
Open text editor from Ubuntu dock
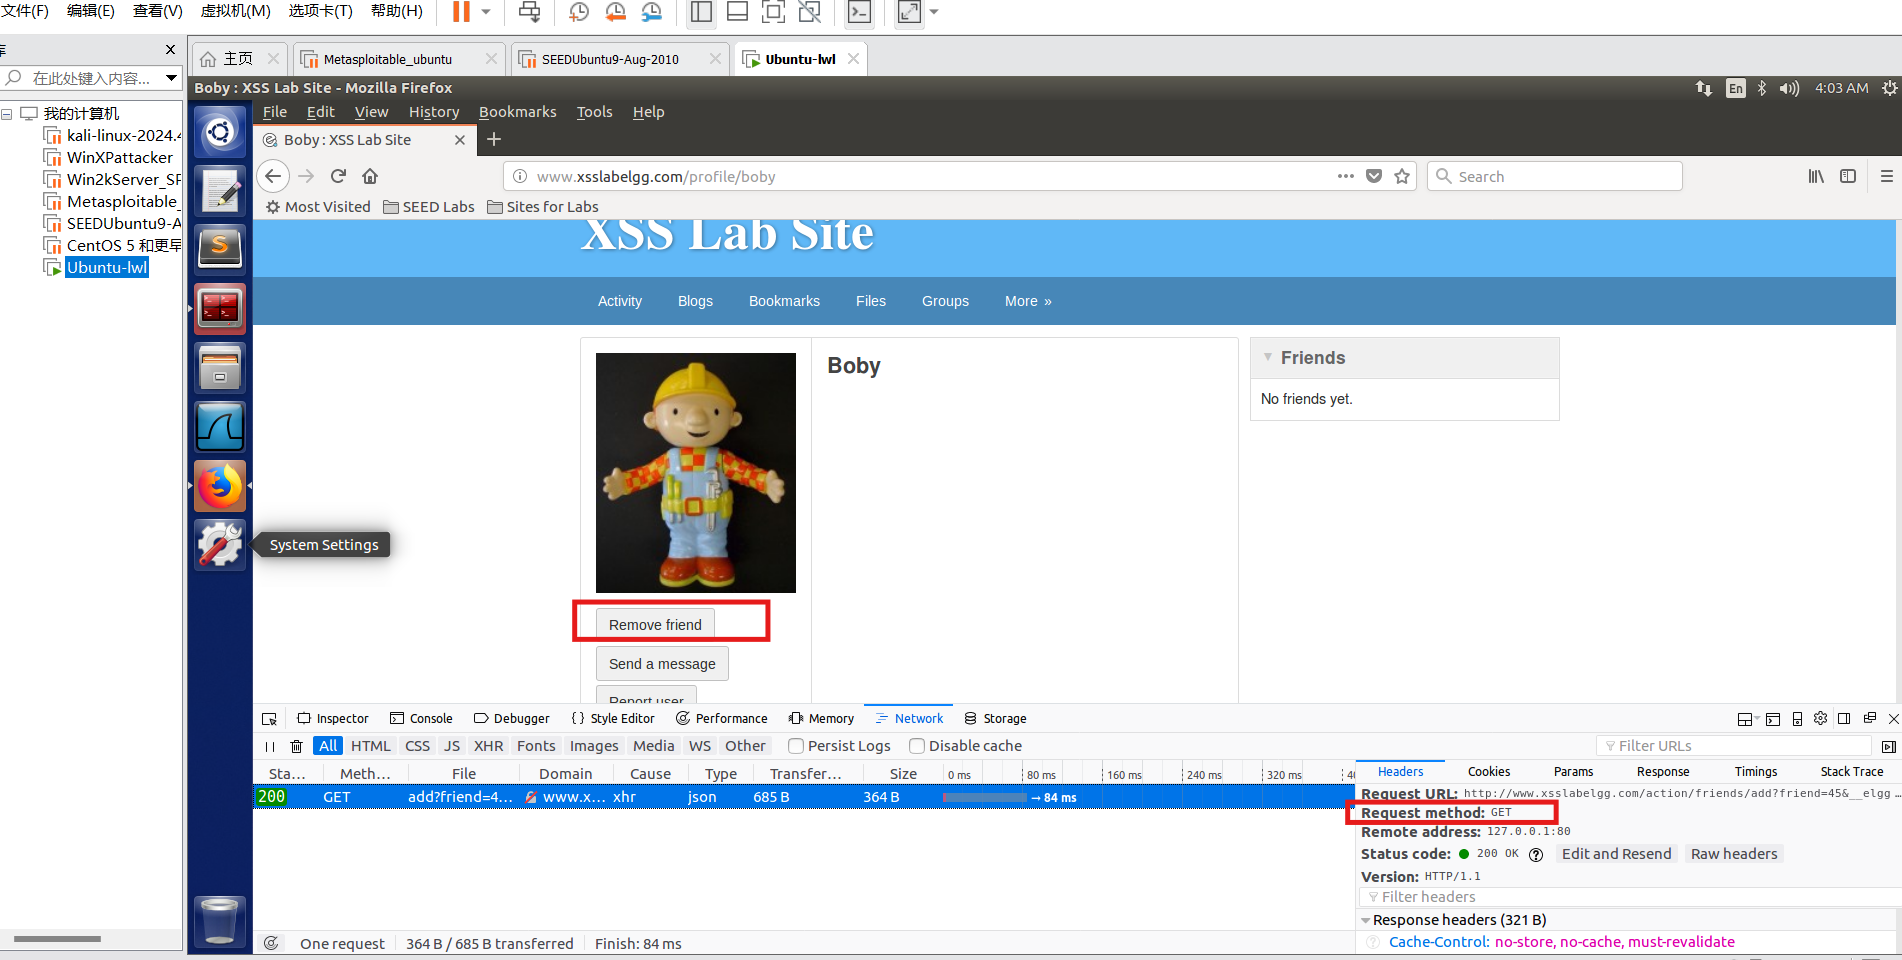point(220,190)
